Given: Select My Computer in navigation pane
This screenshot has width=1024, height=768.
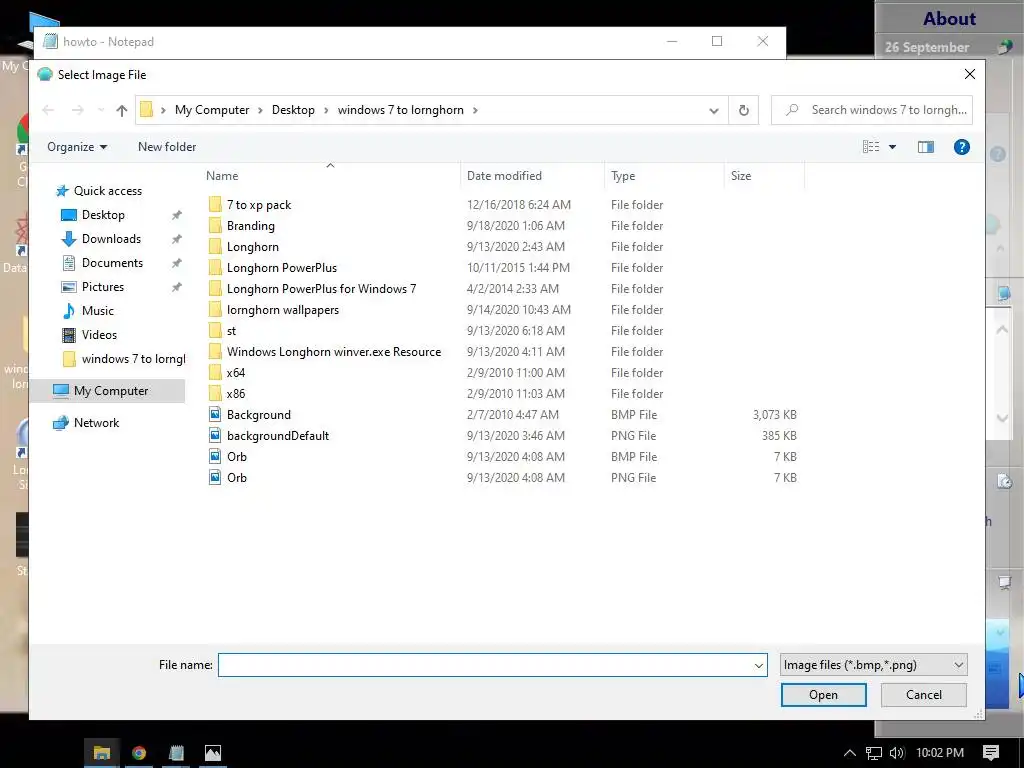Looking at the screenshot, I should point(110,391).
